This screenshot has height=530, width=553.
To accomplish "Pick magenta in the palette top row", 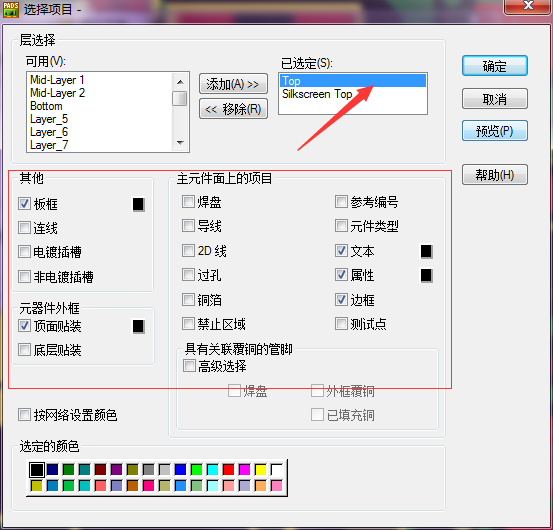I will click(244, 470).
